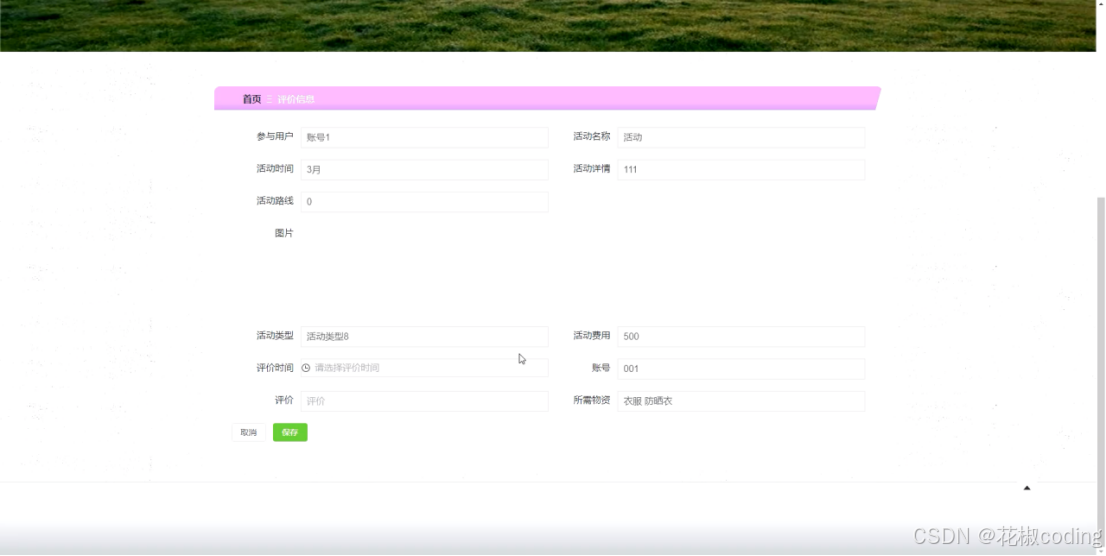Screen dimensions: 1106x556
Task: Focus the 参与用户 input showing 账号1
Action: [x=425, y=138]
